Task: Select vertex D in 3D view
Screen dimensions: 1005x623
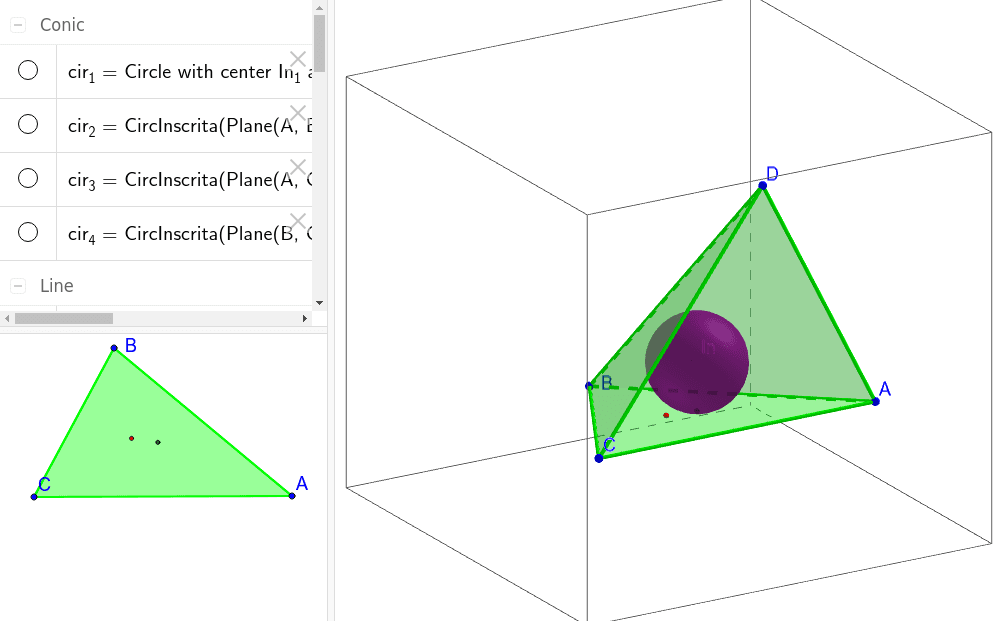Action: 762,186
